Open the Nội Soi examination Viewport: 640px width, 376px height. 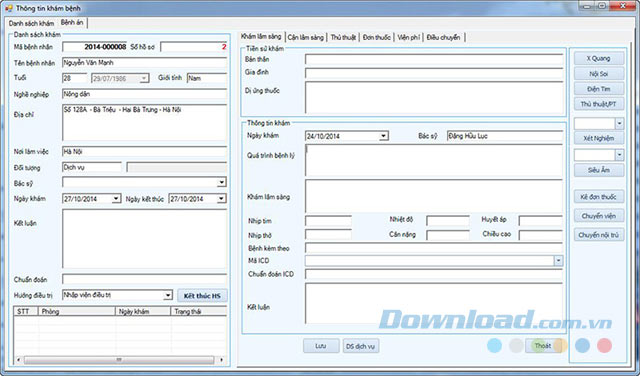[x=598, y=74]
